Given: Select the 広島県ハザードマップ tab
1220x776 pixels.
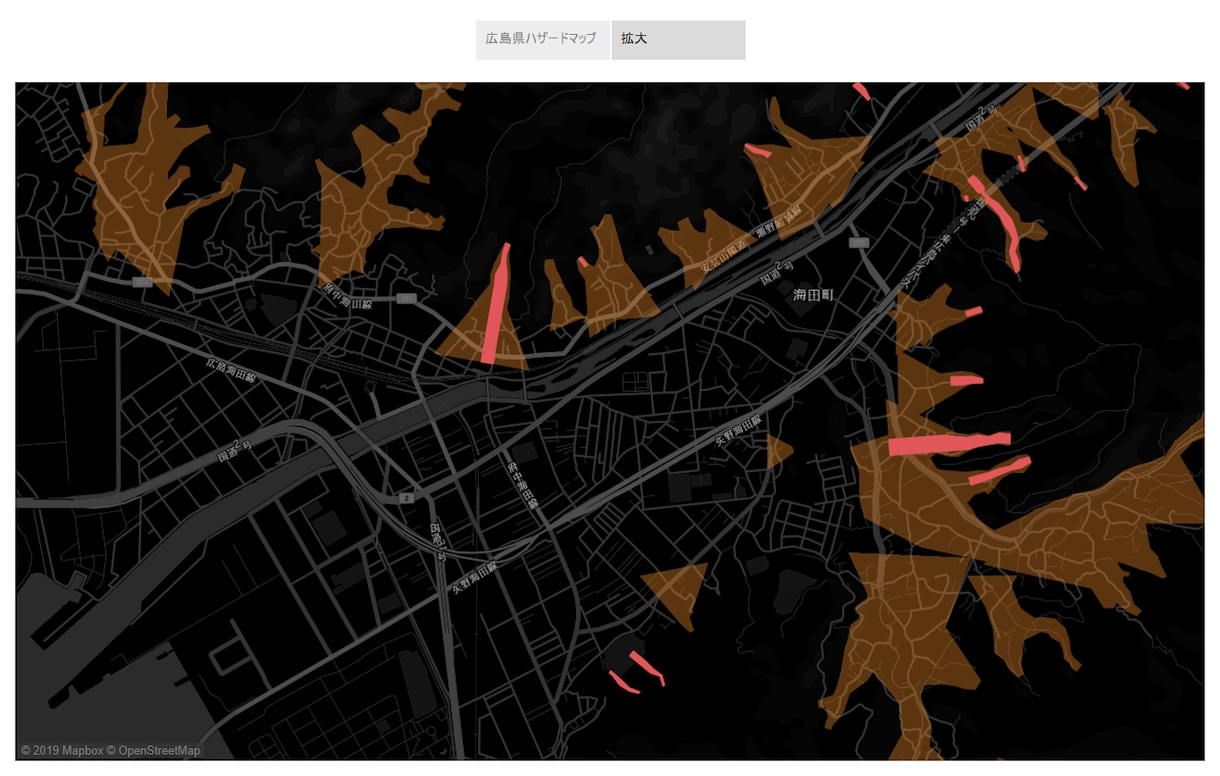Looking at the screenshot, I should point(542,40).
